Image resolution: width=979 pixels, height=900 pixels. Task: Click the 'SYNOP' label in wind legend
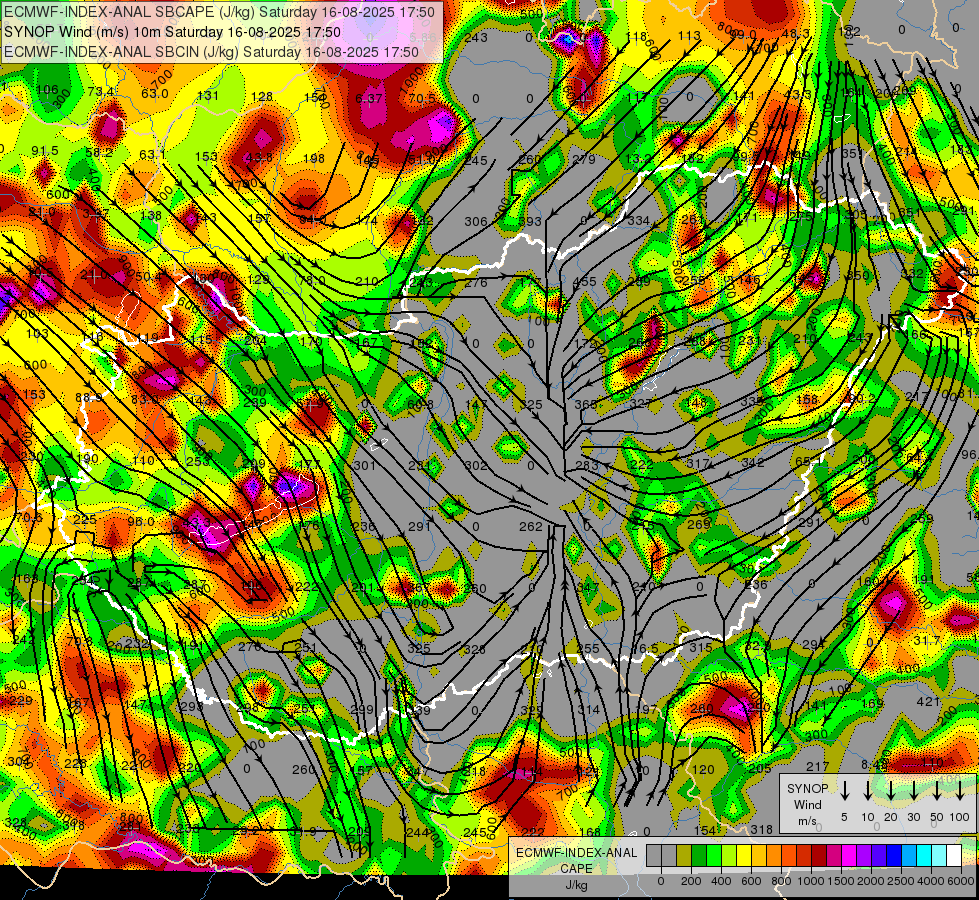tap(807, 788)
